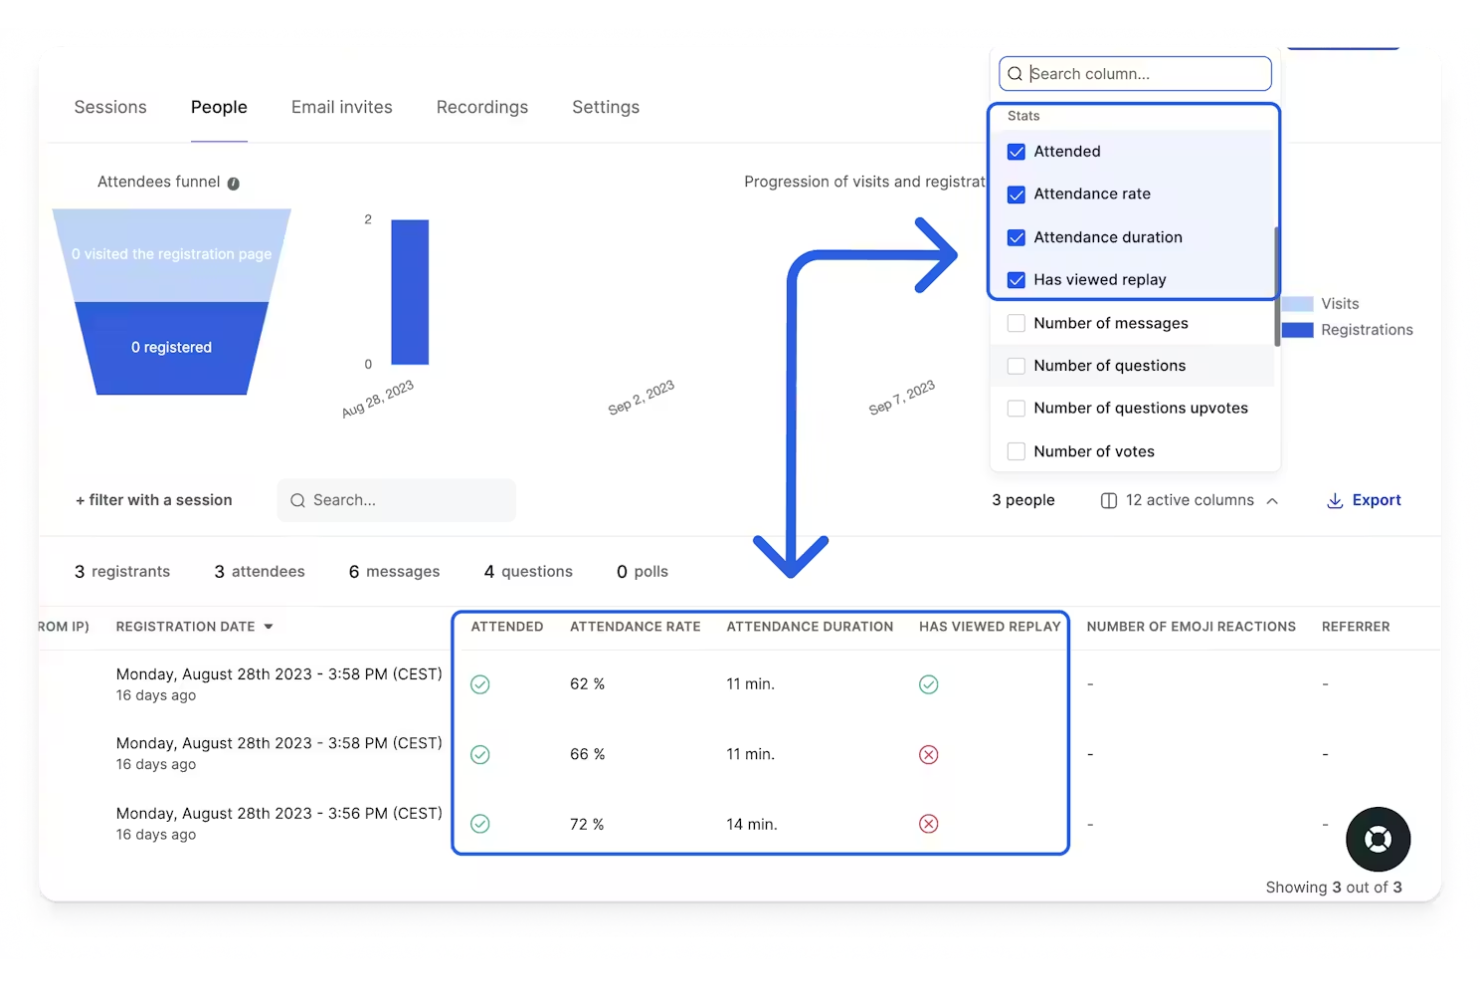1480x987 pixels.
Task: Switch to the Recordings tab
Action: click(x=482, y=107)
